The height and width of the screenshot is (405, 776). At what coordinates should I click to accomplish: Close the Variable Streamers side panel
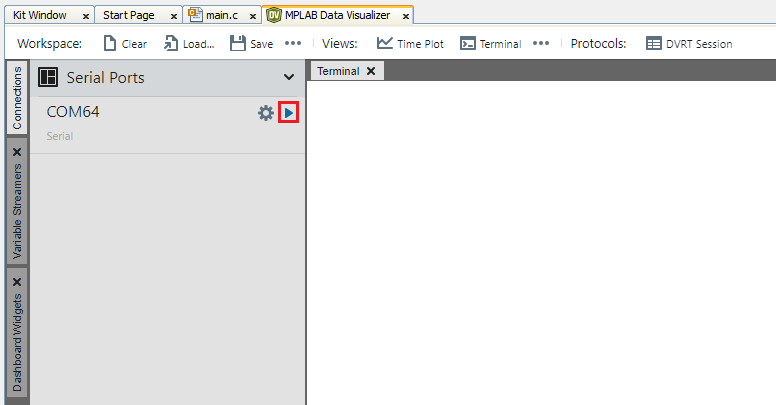[17, 152]
